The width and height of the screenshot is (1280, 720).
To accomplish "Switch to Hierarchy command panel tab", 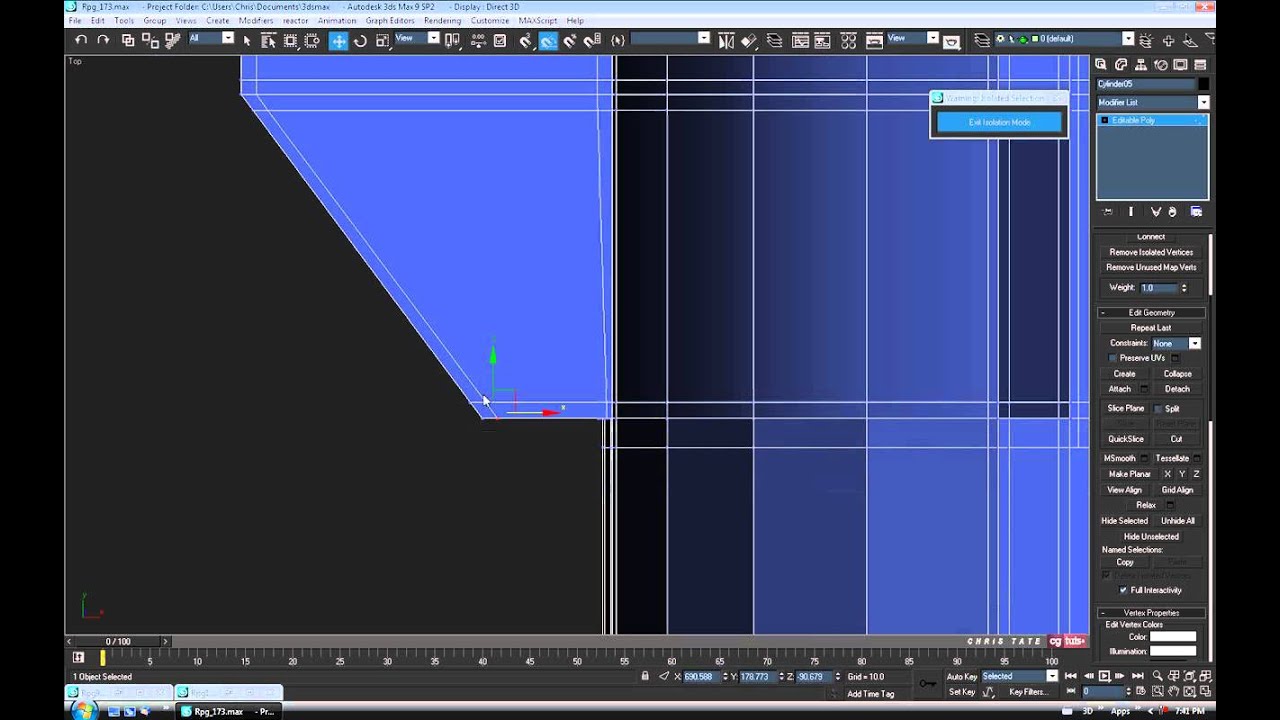I will (x=1142, y=65).
